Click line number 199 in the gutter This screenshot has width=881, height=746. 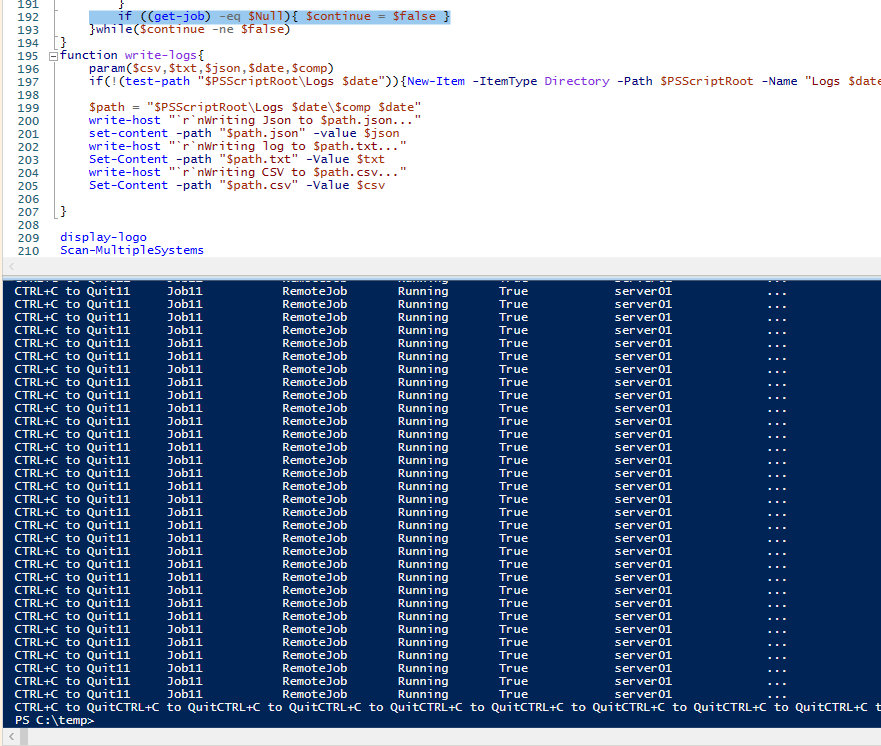(28, 108)
